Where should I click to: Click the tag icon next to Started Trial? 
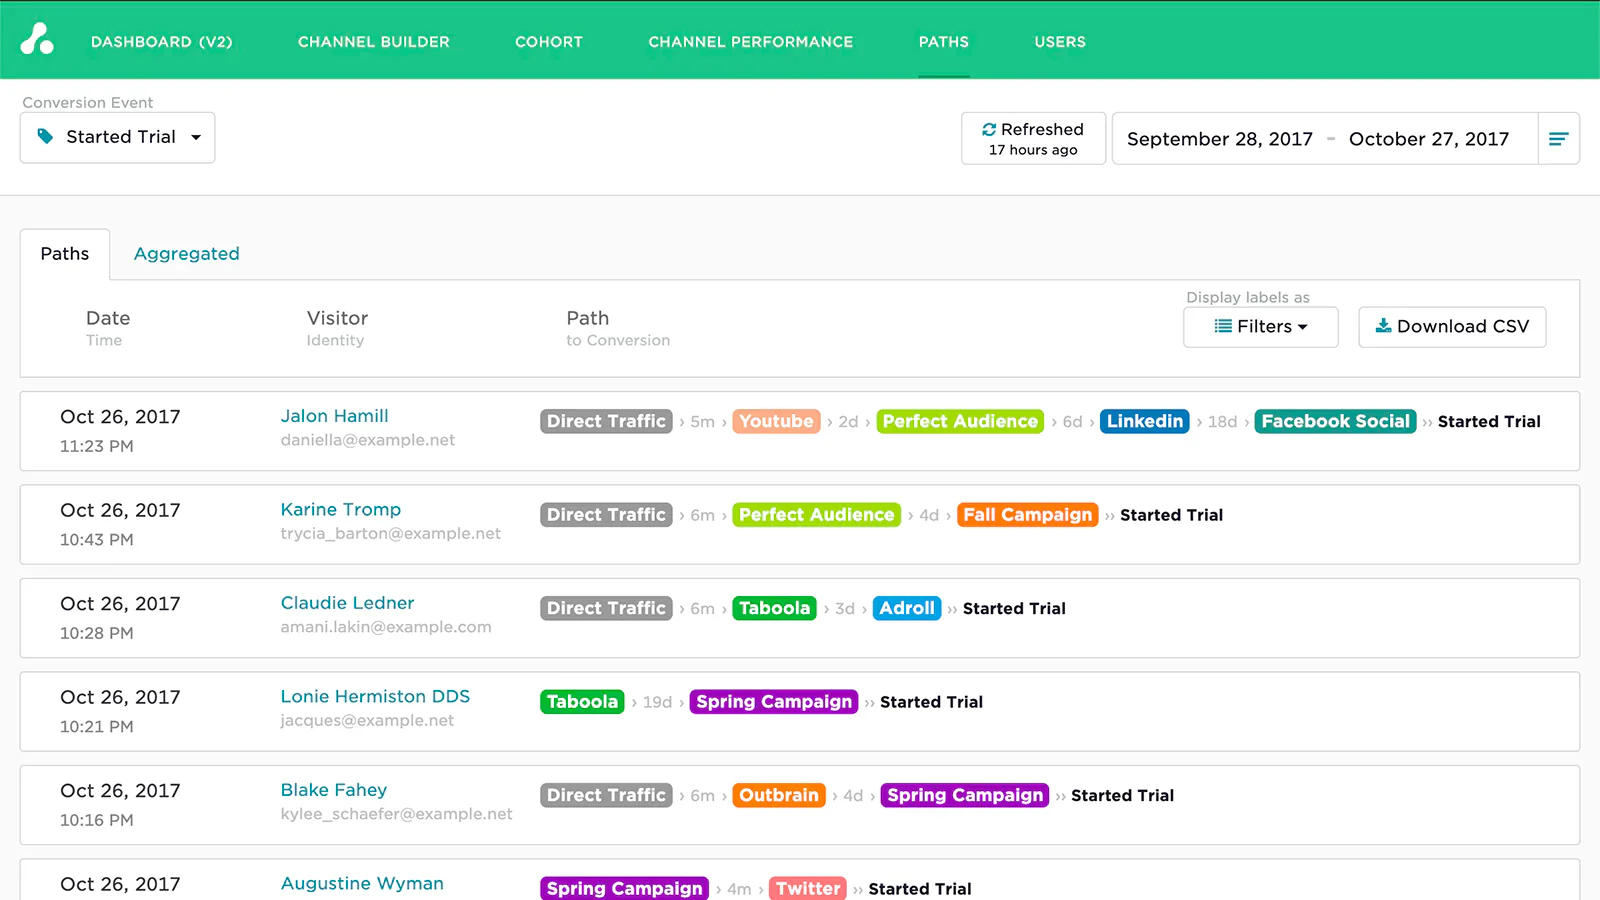coord(45,136)
